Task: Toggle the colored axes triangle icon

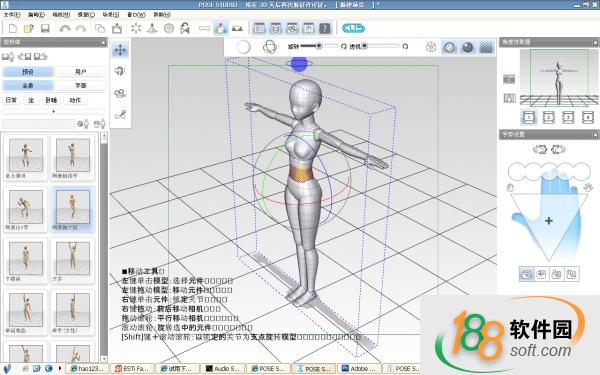Action: [x=221, y=28]
